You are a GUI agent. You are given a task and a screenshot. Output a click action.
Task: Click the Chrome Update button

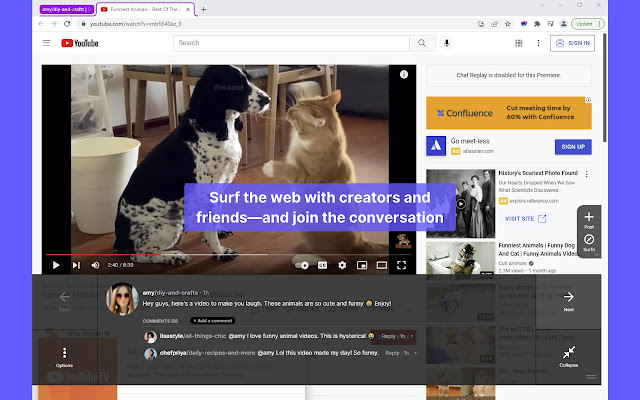(x=588, y=24)
